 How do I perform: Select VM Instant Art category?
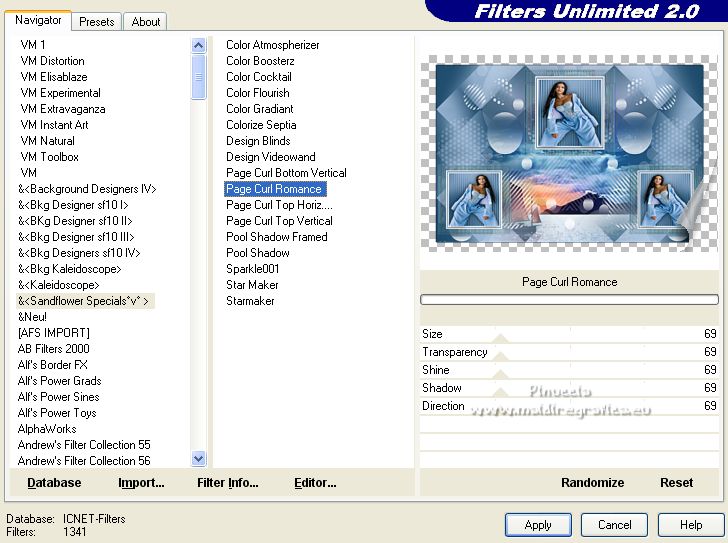(x=54, y=125)
